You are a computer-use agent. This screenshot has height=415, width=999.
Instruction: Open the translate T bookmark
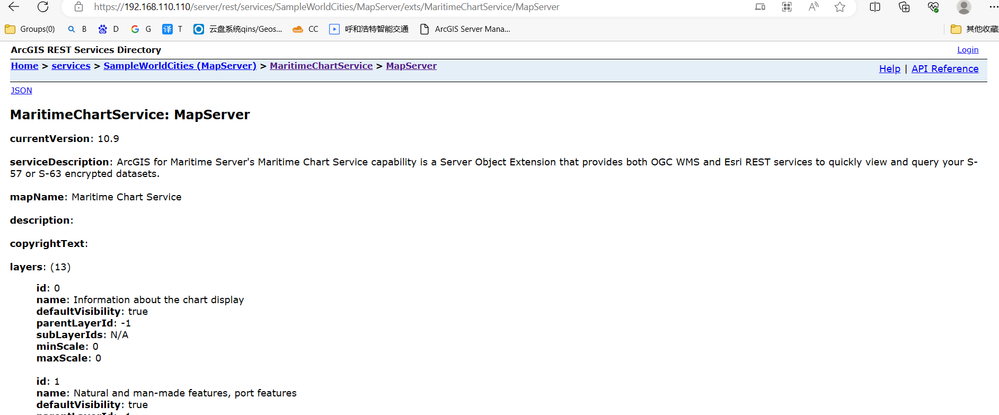click(x=172, y=29)
